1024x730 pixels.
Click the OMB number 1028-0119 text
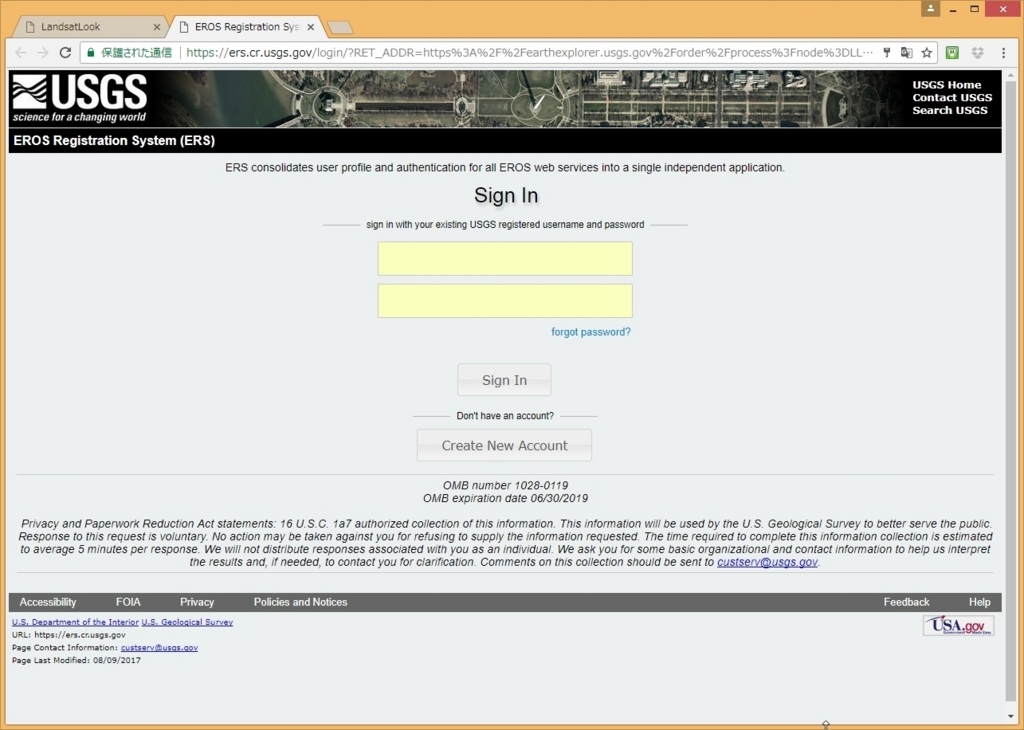coord(505,485)
